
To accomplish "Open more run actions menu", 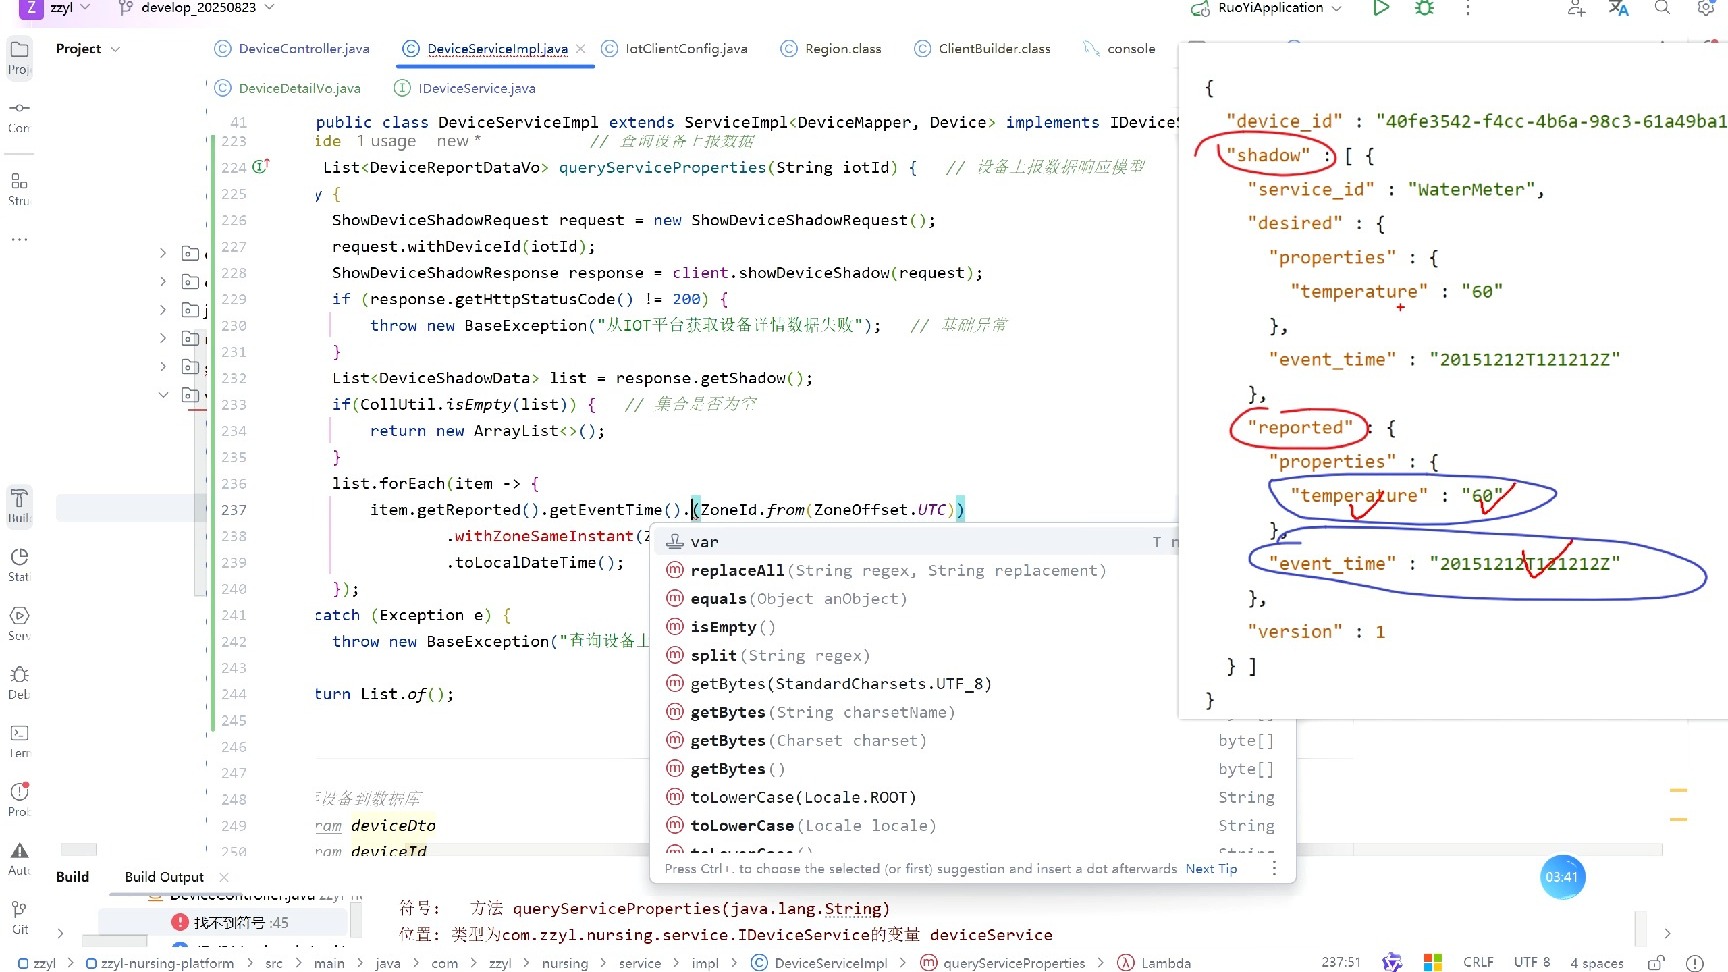I will (1468, 8).
